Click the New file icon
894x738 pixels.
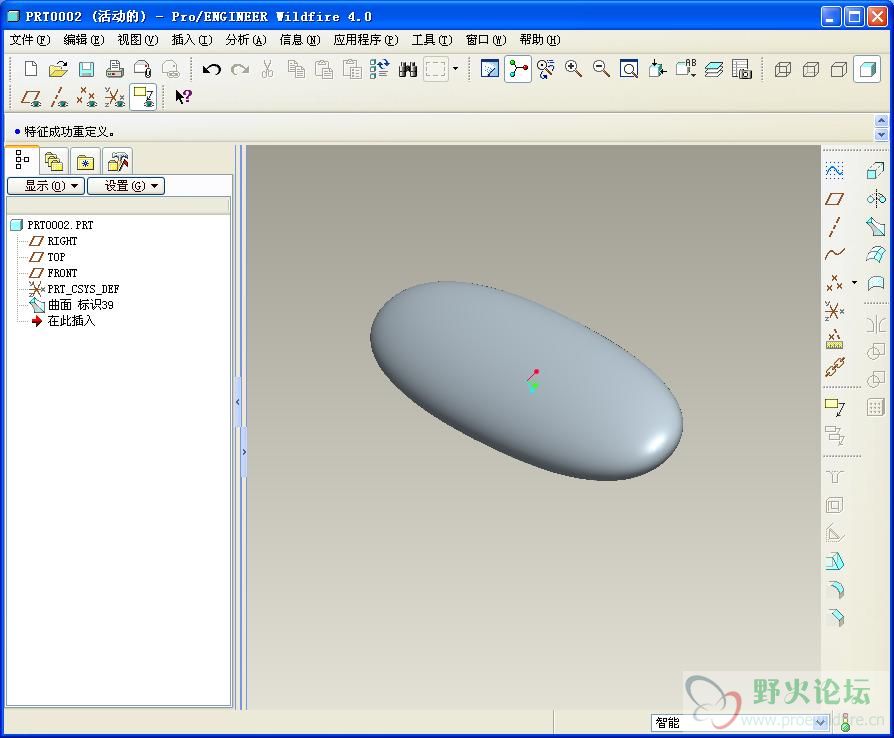pos(31,69)
